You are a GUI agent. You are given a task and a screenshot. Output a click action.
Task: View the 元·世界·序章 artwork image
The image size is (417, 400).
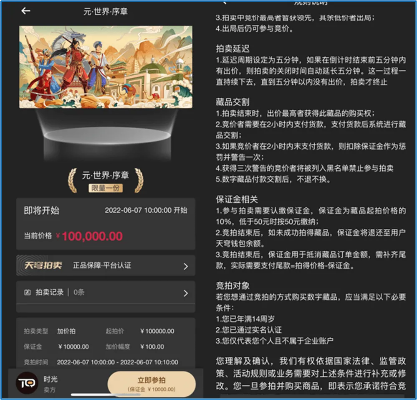click(105, 67)
